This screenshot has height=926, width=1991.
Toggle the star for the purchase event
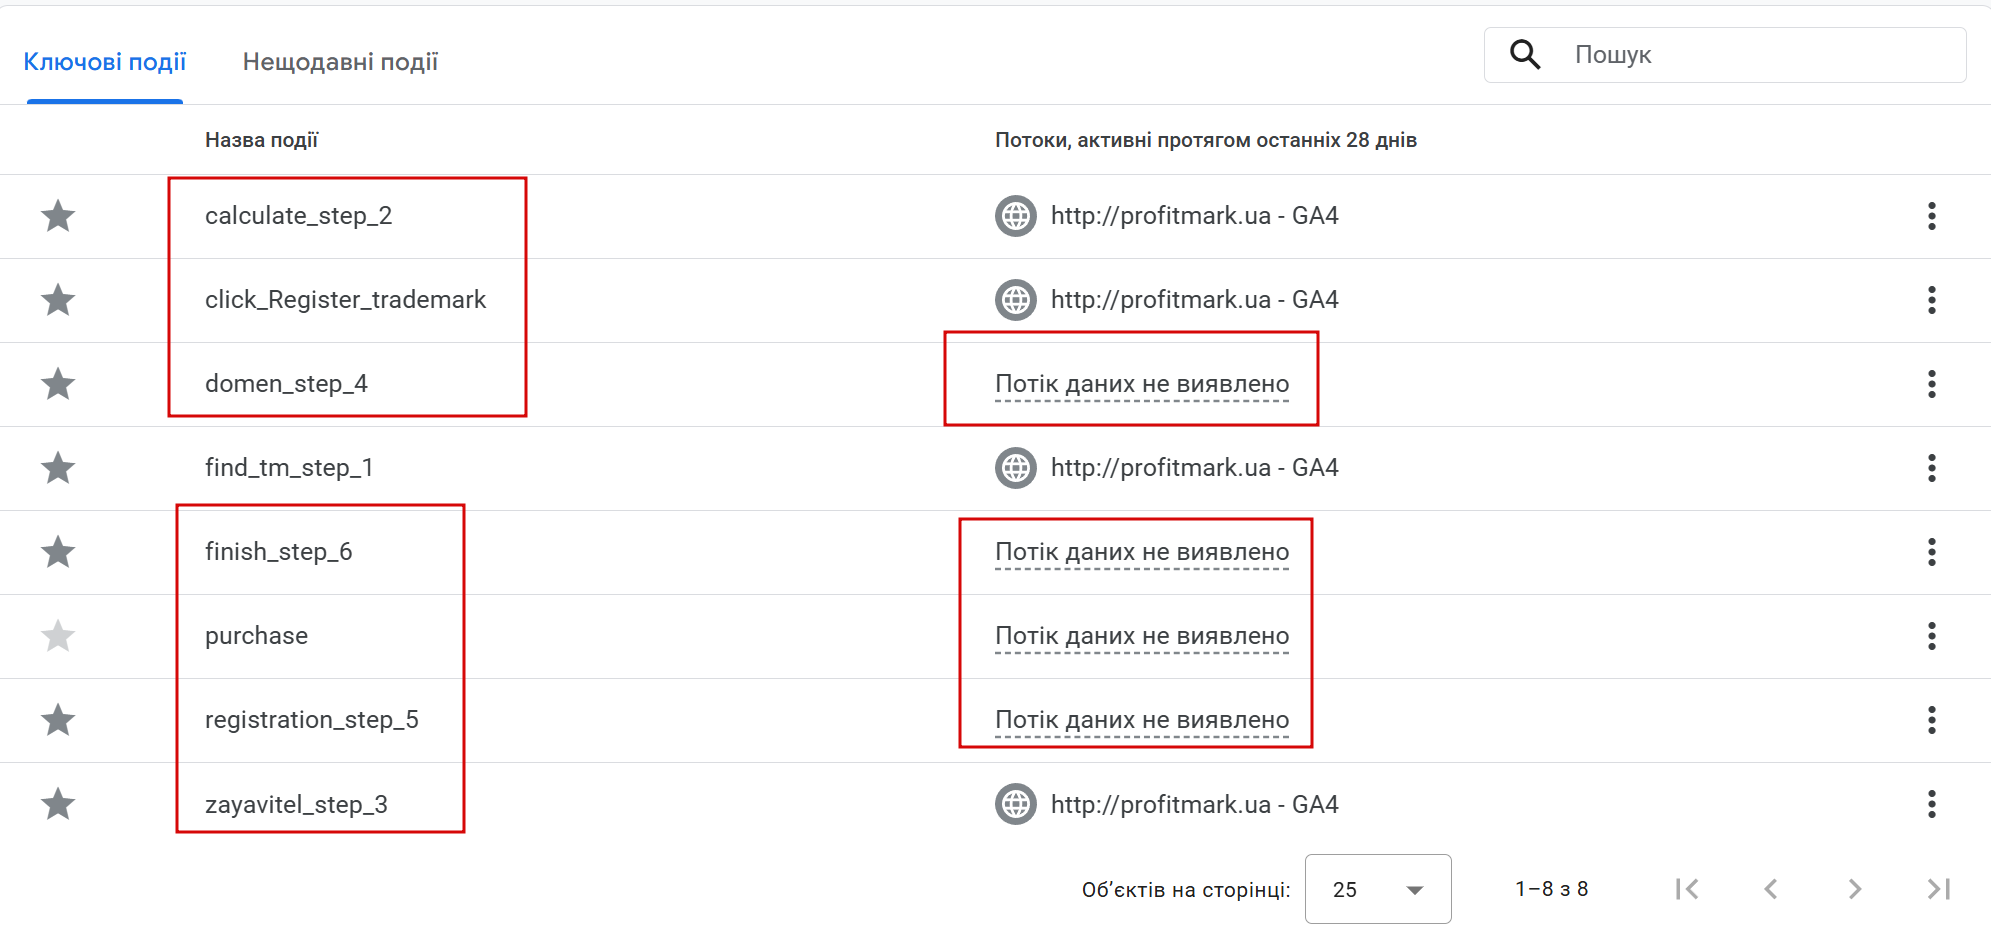[x=58, y=636]
